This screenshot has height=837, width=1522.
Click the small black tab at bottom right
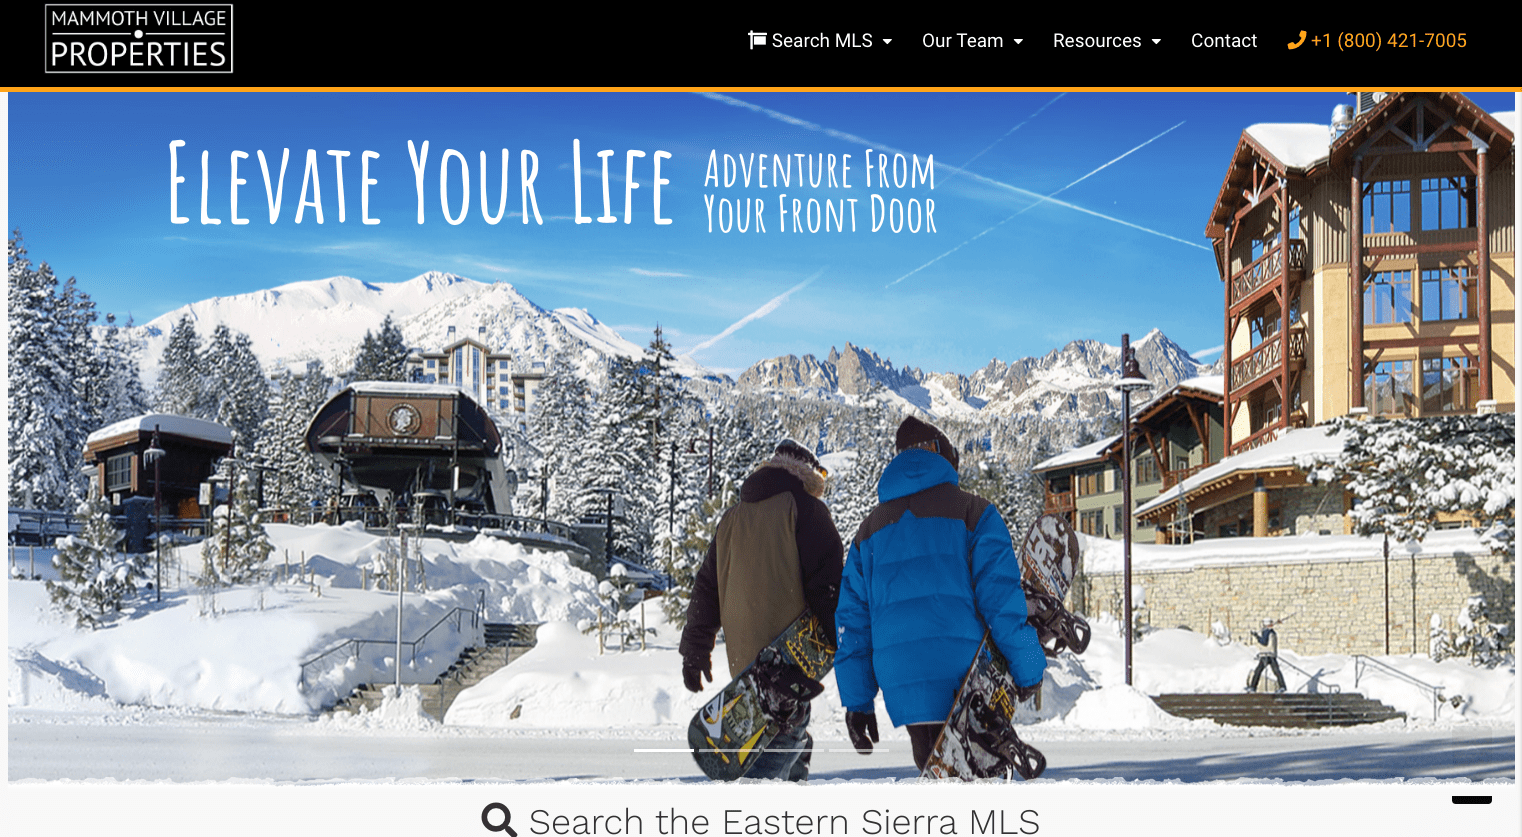click(x=1472, y=799)
